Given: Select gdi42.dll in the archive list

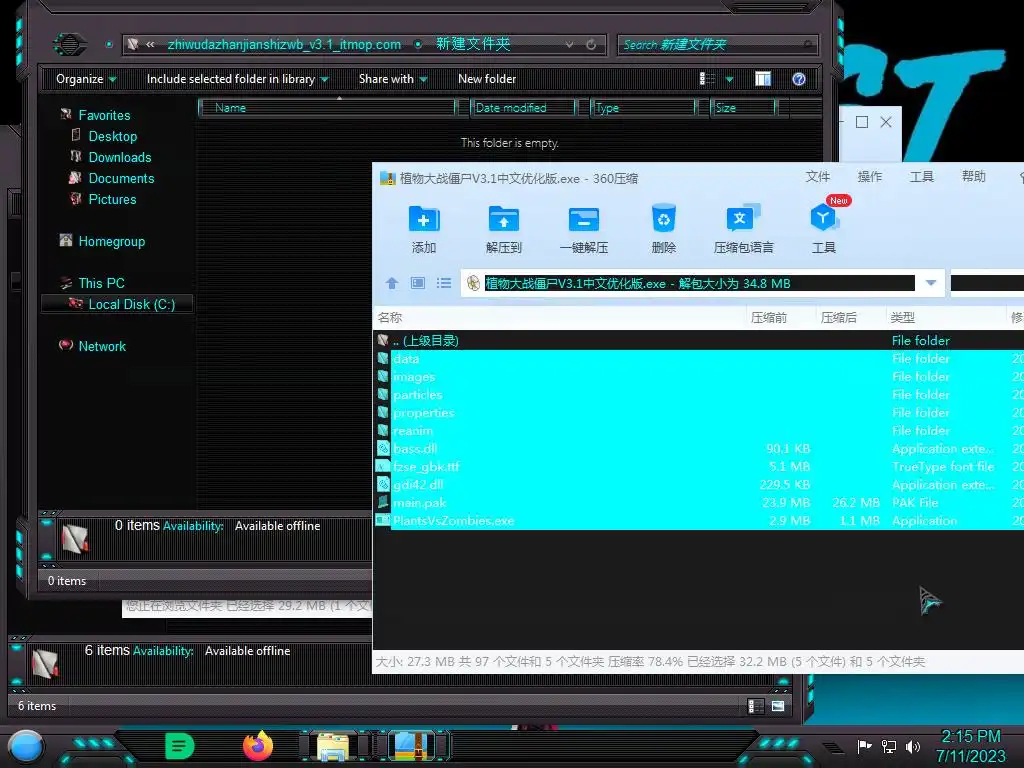Looking at the screenshot, I should click(698, 485).
